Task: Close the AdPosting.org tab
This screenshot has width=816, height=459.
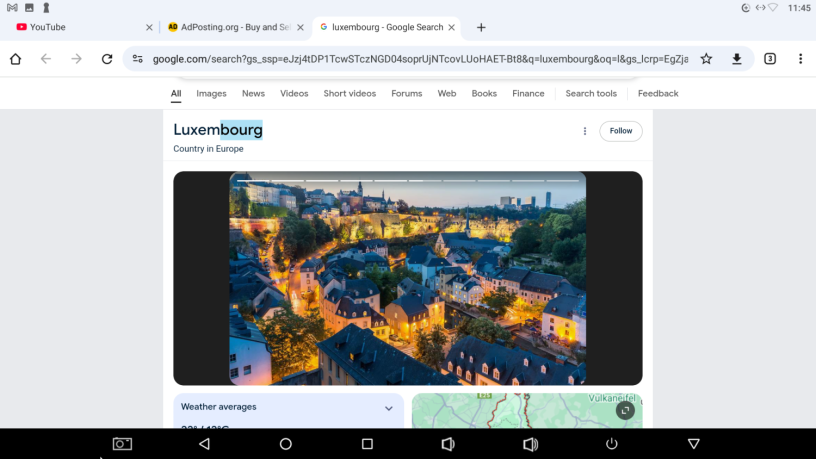Action: 300,27
